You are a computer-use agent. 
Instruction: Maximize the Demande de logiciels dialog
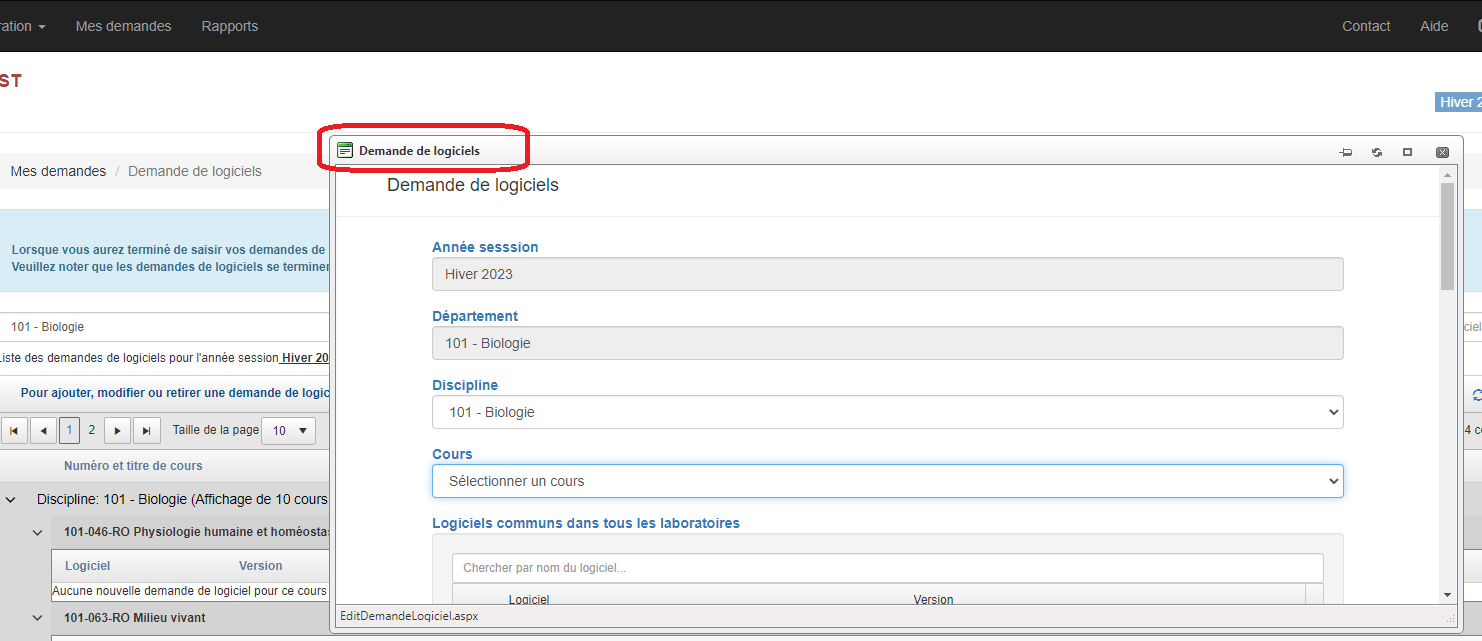tap(1407, 152)
